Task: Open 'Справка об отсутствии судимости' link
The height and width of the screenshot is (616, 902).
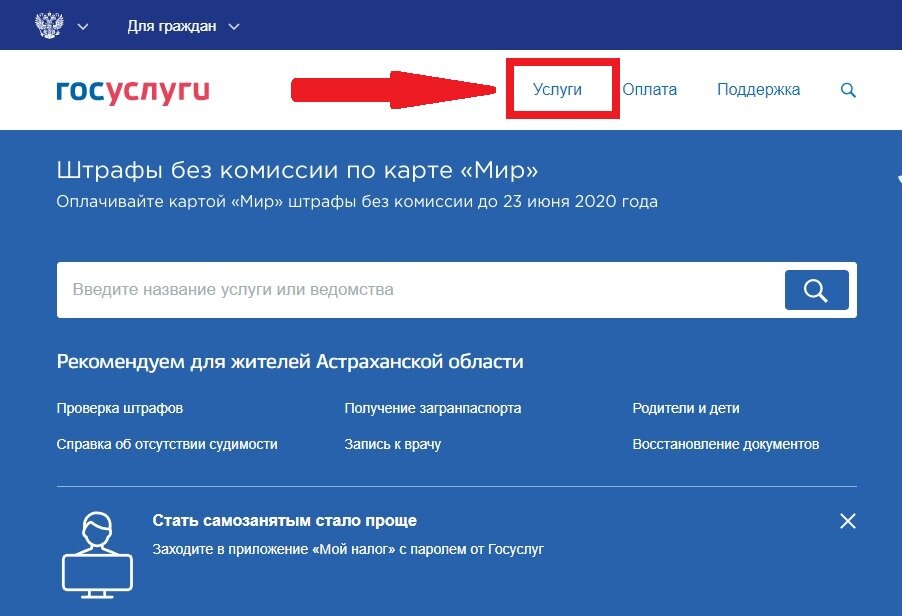Action: click(167, 444)
